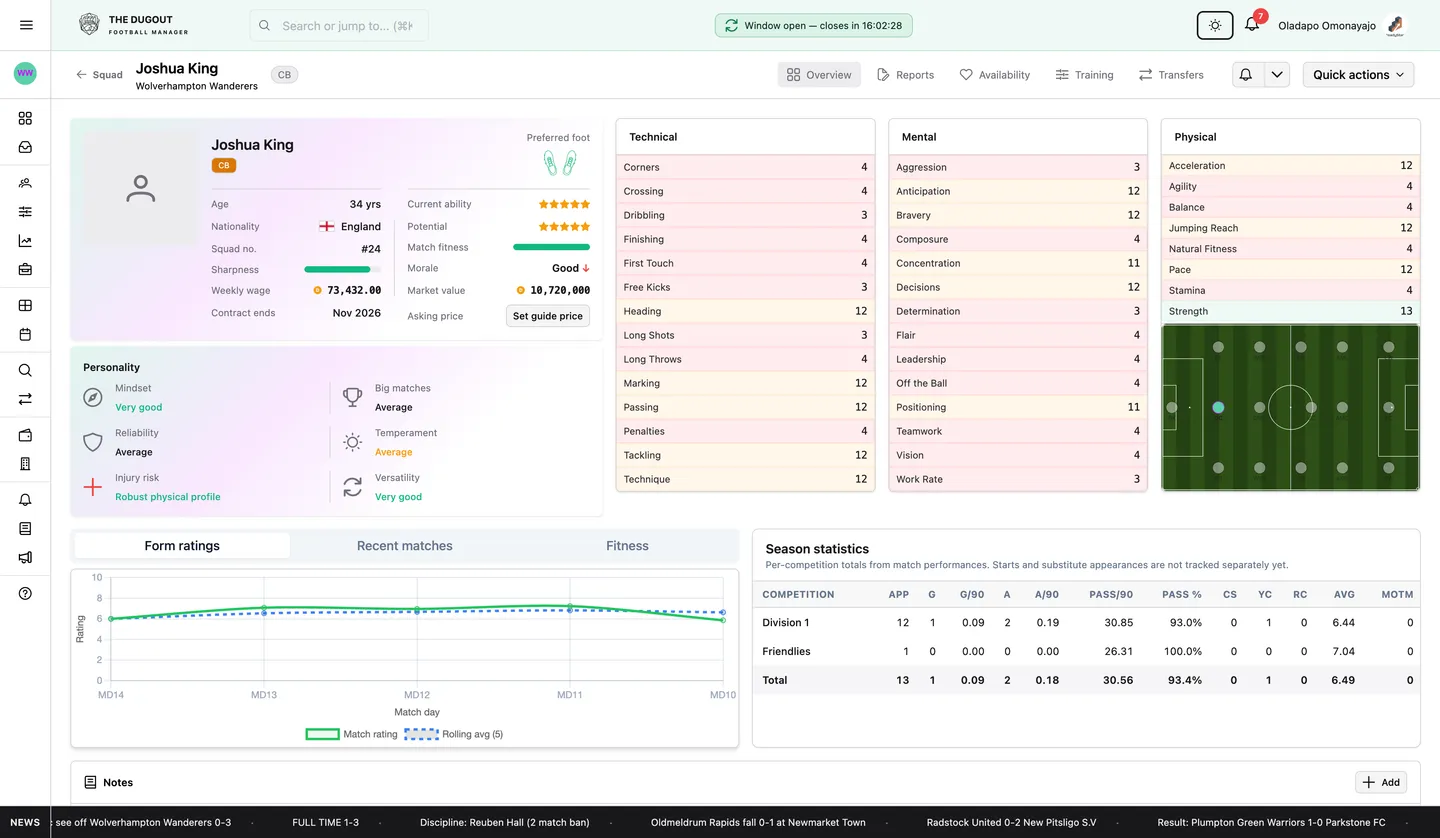The image size is (1440, 838).
Task: Open the transfers arrows icon in the sidebar
Action: pos(25,399)
